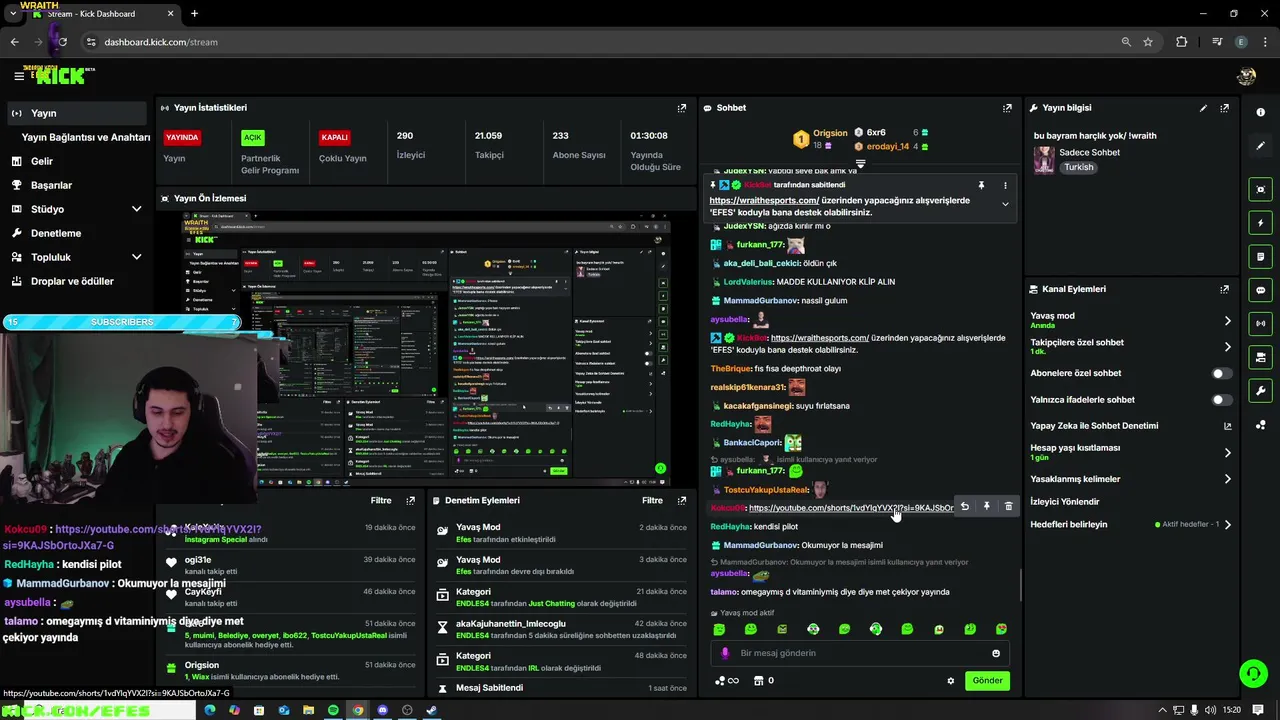Open Hesap yaşı kısıtlaması options arrow
This screenshot has height=720, width=1280.
1227,453
